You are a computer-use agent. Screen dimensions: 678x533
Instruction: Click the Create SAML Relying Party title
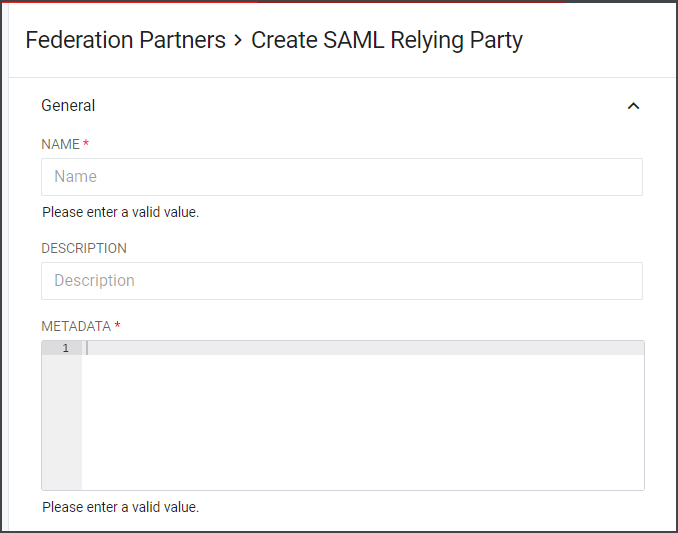(x=387, y=41)
